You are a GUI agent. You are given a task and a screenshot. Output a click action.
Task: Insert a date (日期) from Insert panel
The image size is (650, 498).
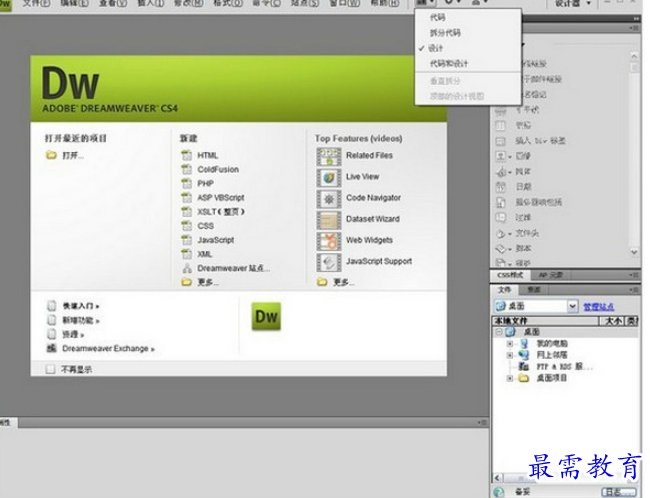pos(523,187)
